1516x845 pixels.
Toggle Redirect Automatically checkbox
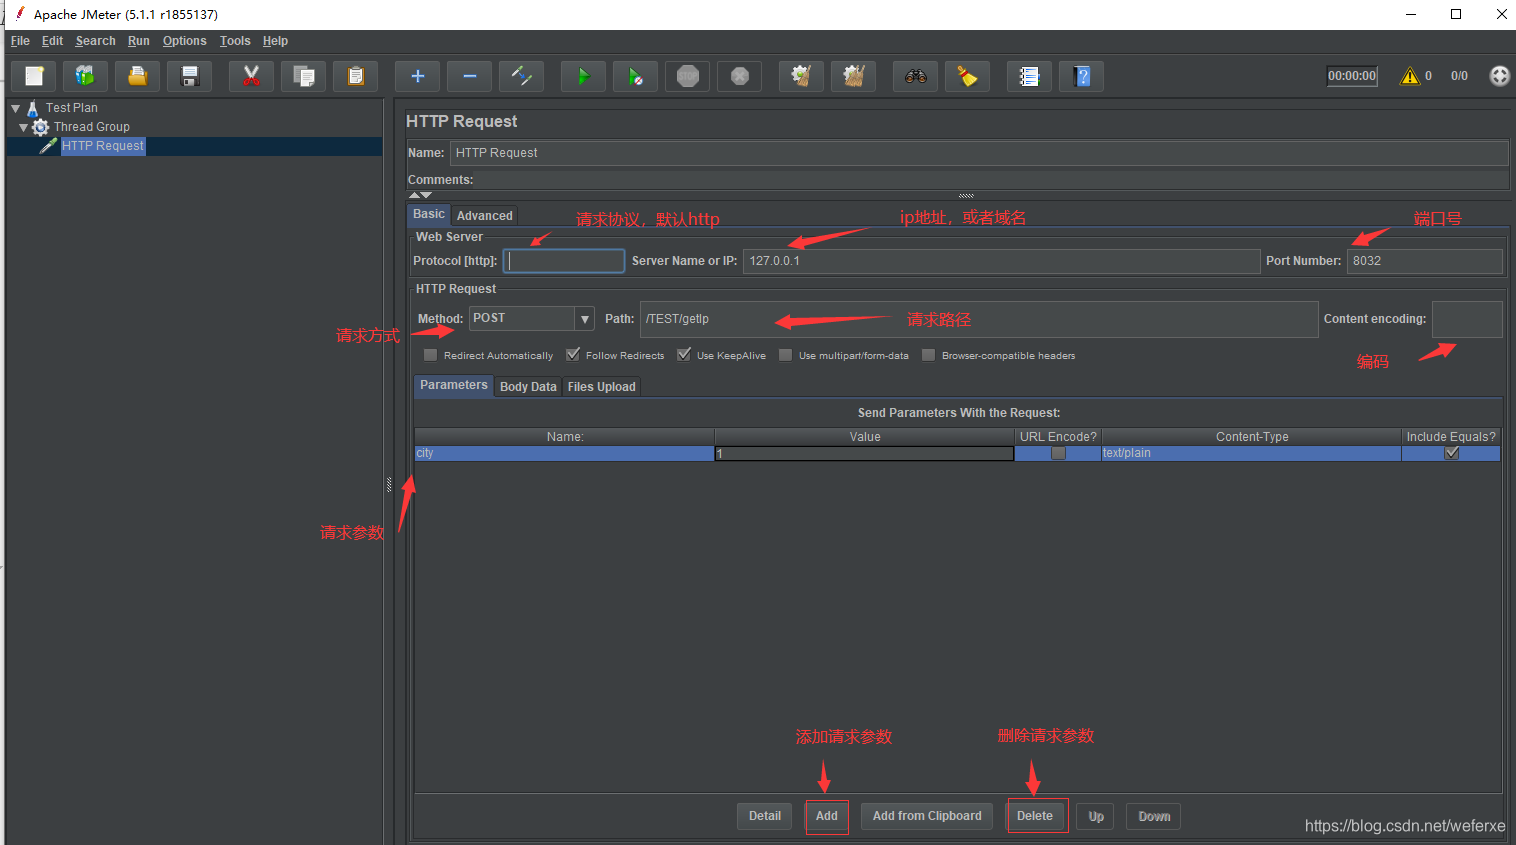tap(430, 355)
